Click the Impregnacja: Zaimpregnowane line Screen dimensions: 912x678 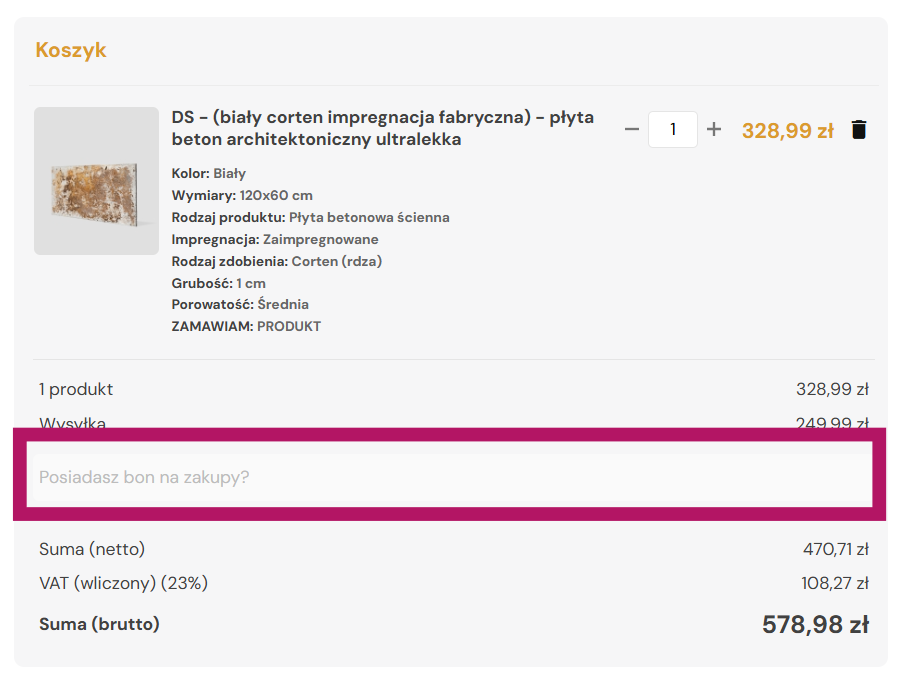coord(275,240)
